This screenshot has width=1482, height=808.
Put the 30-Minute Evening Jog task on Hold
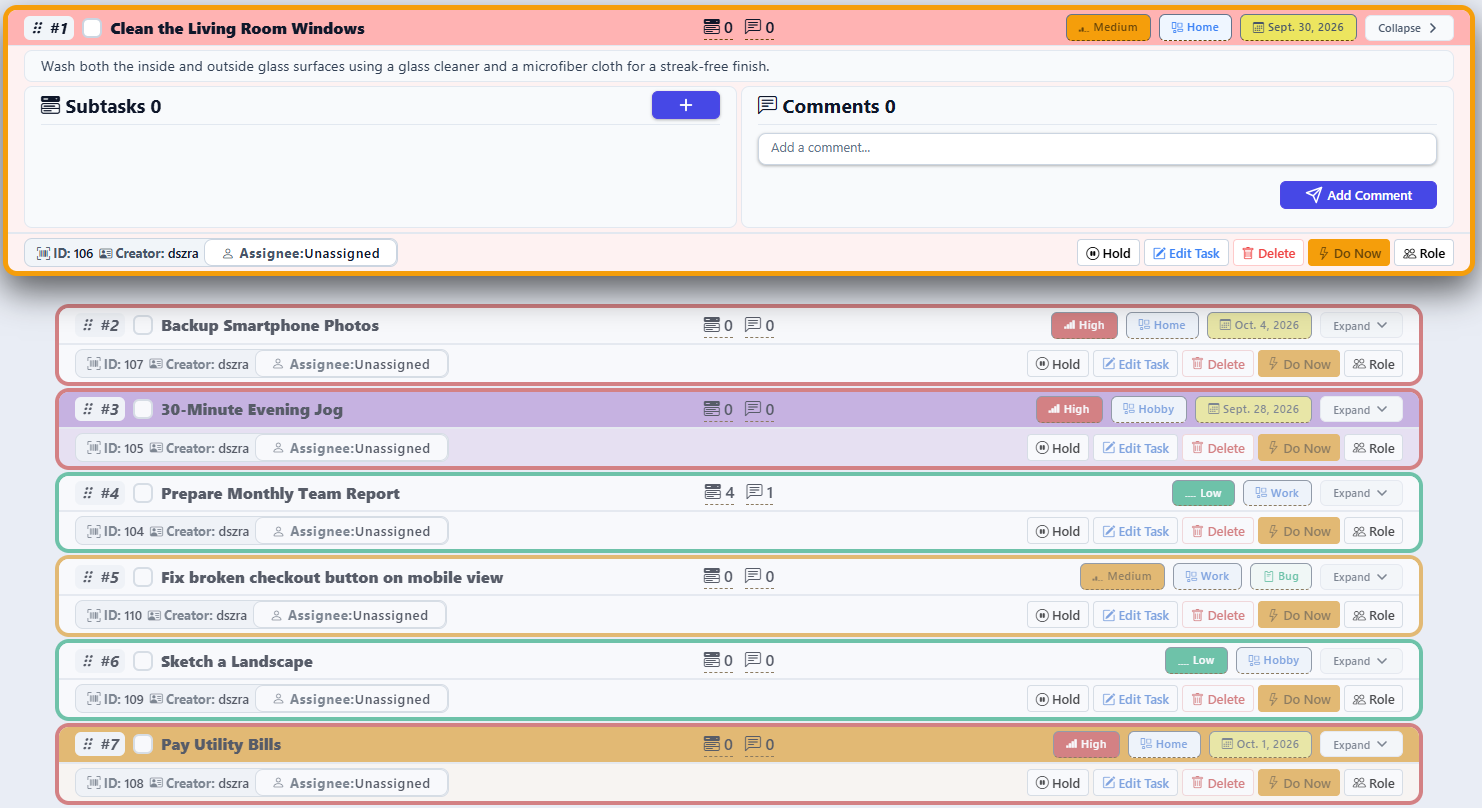[1058, 448]
